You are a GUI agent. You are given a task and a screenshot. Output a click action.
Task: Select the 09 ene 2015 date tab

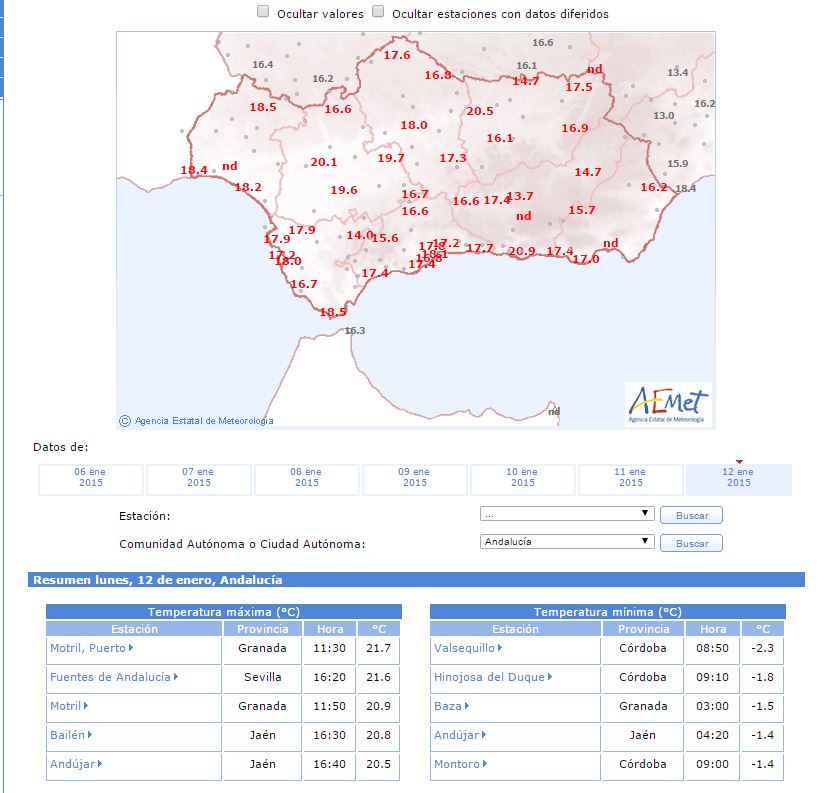click(415, 479)
